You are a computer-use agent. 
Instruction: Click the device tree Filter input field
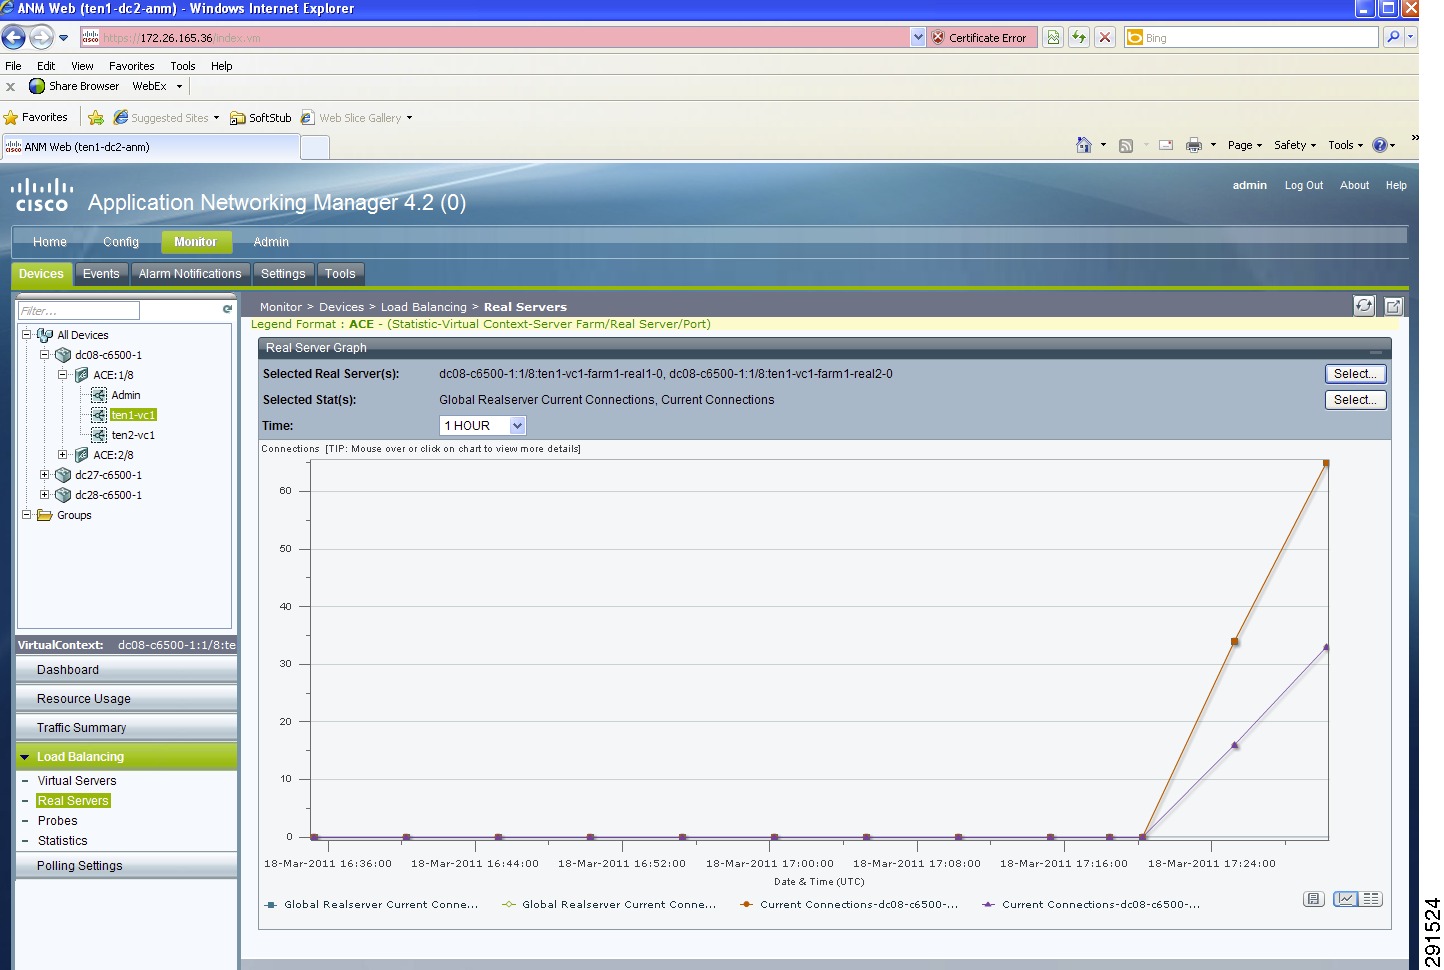click(x=79, y=310)
